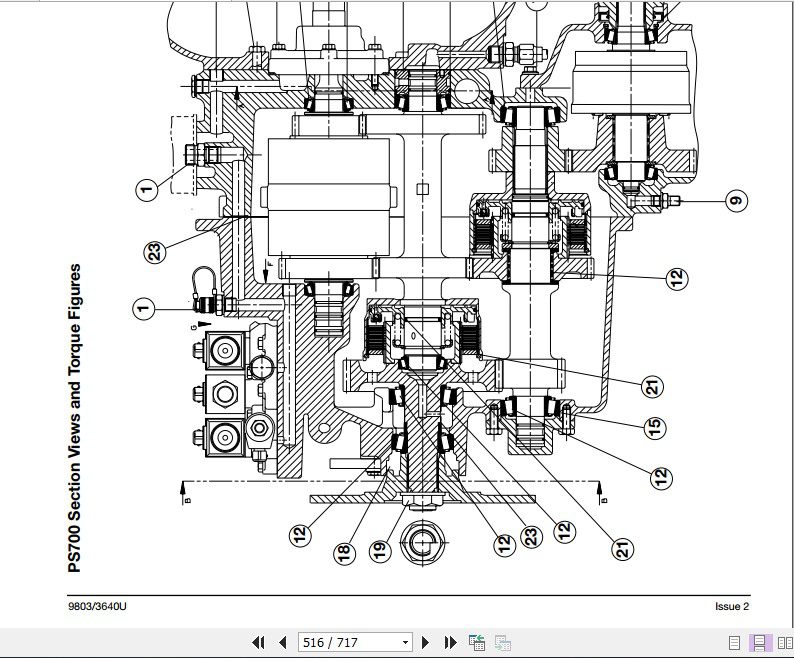Toggle continuous page scrolling layout
This screenshot has height=658, width=794.
[x=759, y=642]
